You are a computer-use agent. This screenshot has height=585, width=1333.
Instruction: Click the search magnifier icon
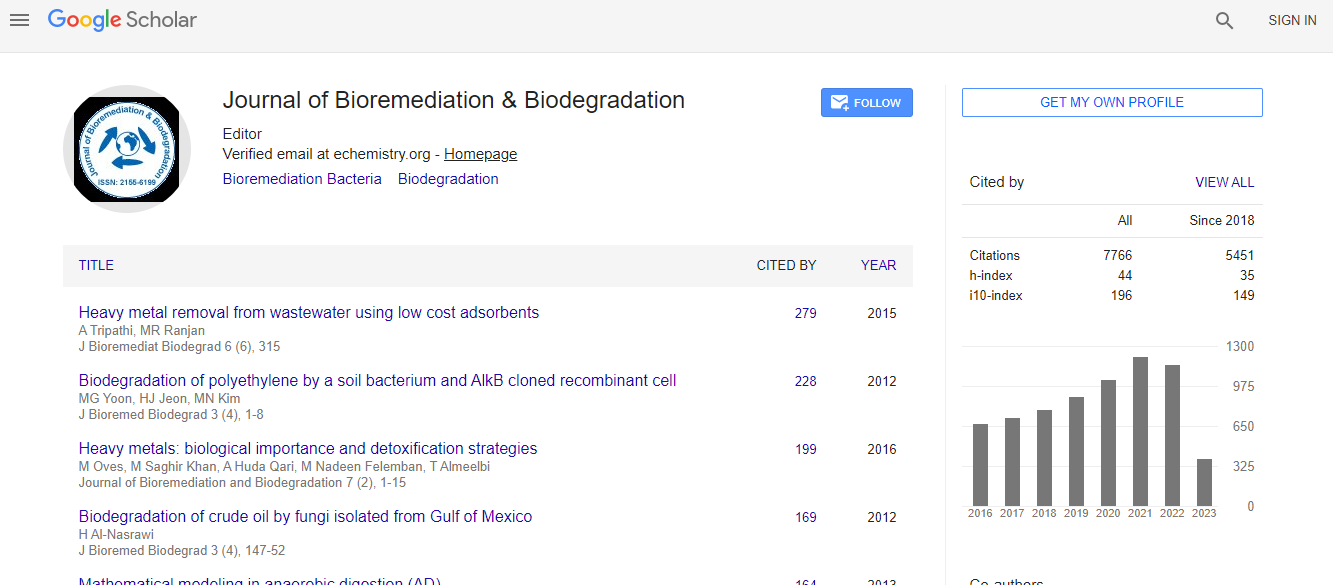click(x=1224, y=20)
